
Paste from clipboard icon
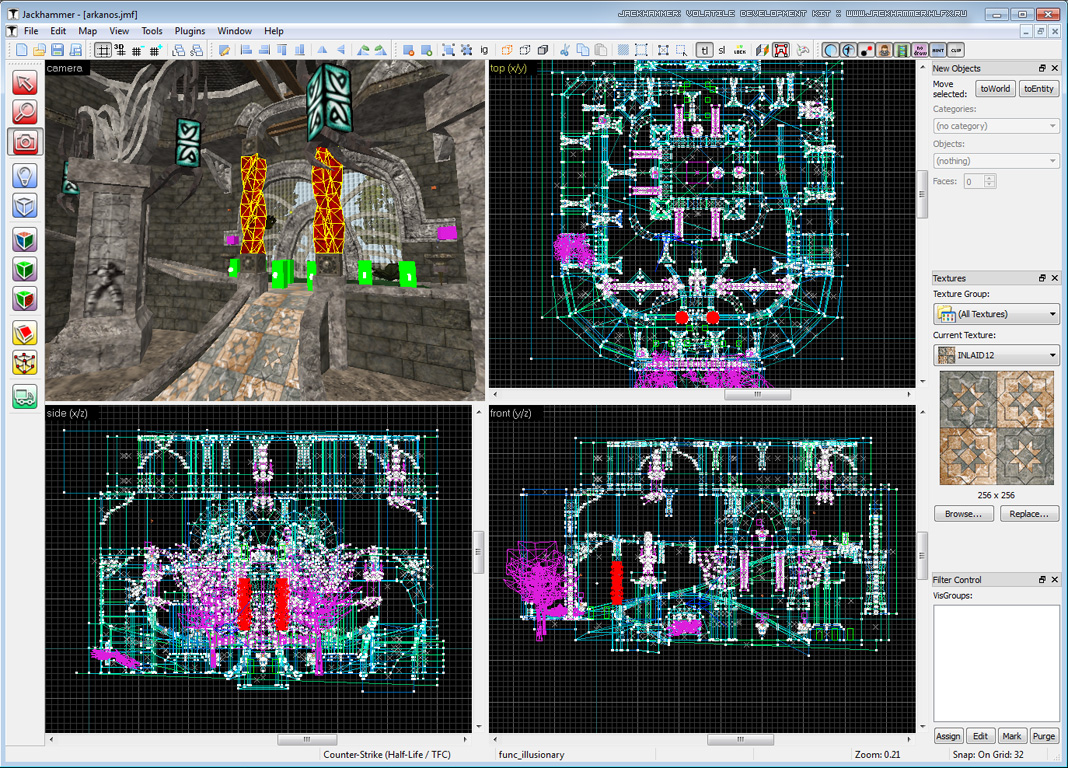point(601,50)
